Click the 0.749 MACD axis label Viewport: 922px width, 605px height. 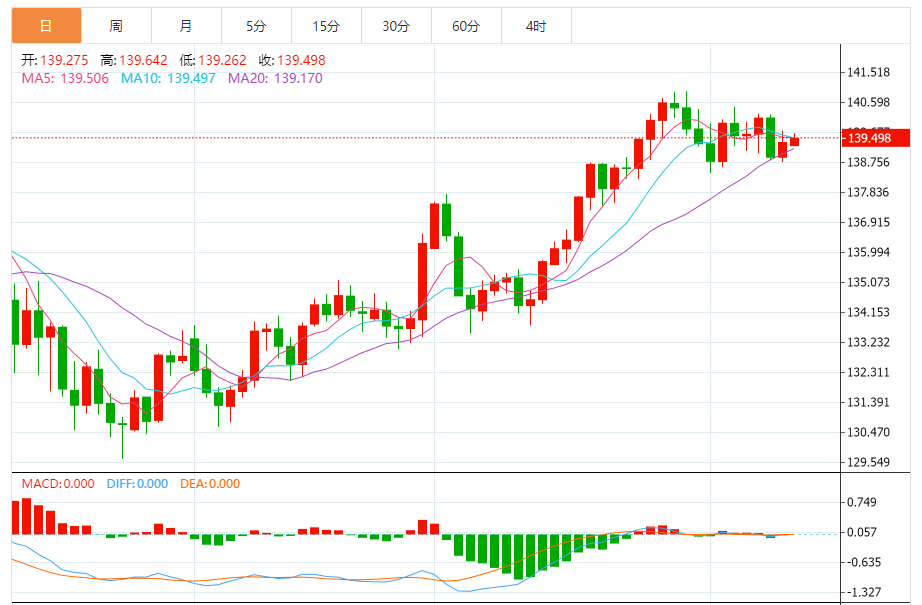click(862, 502)
